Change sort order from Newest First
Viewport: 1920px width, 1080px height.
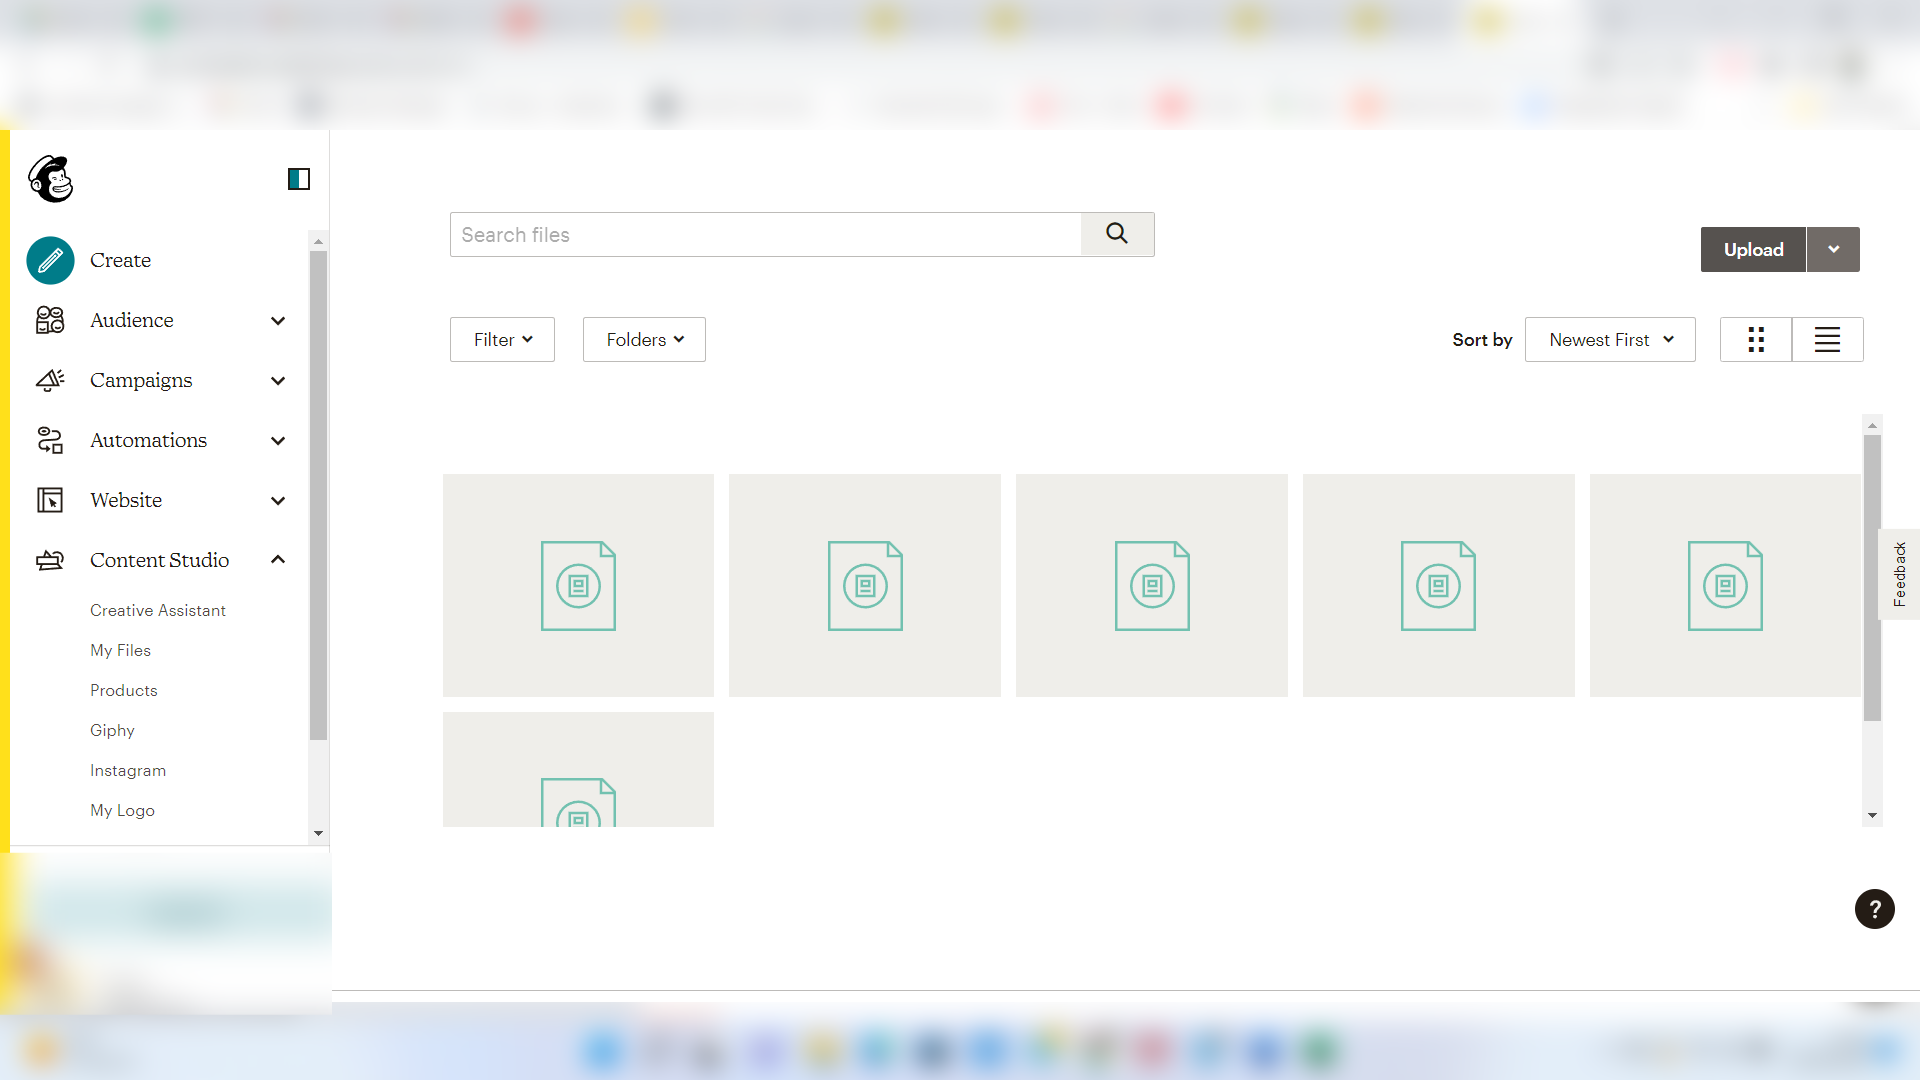[x=1609, y=339]
